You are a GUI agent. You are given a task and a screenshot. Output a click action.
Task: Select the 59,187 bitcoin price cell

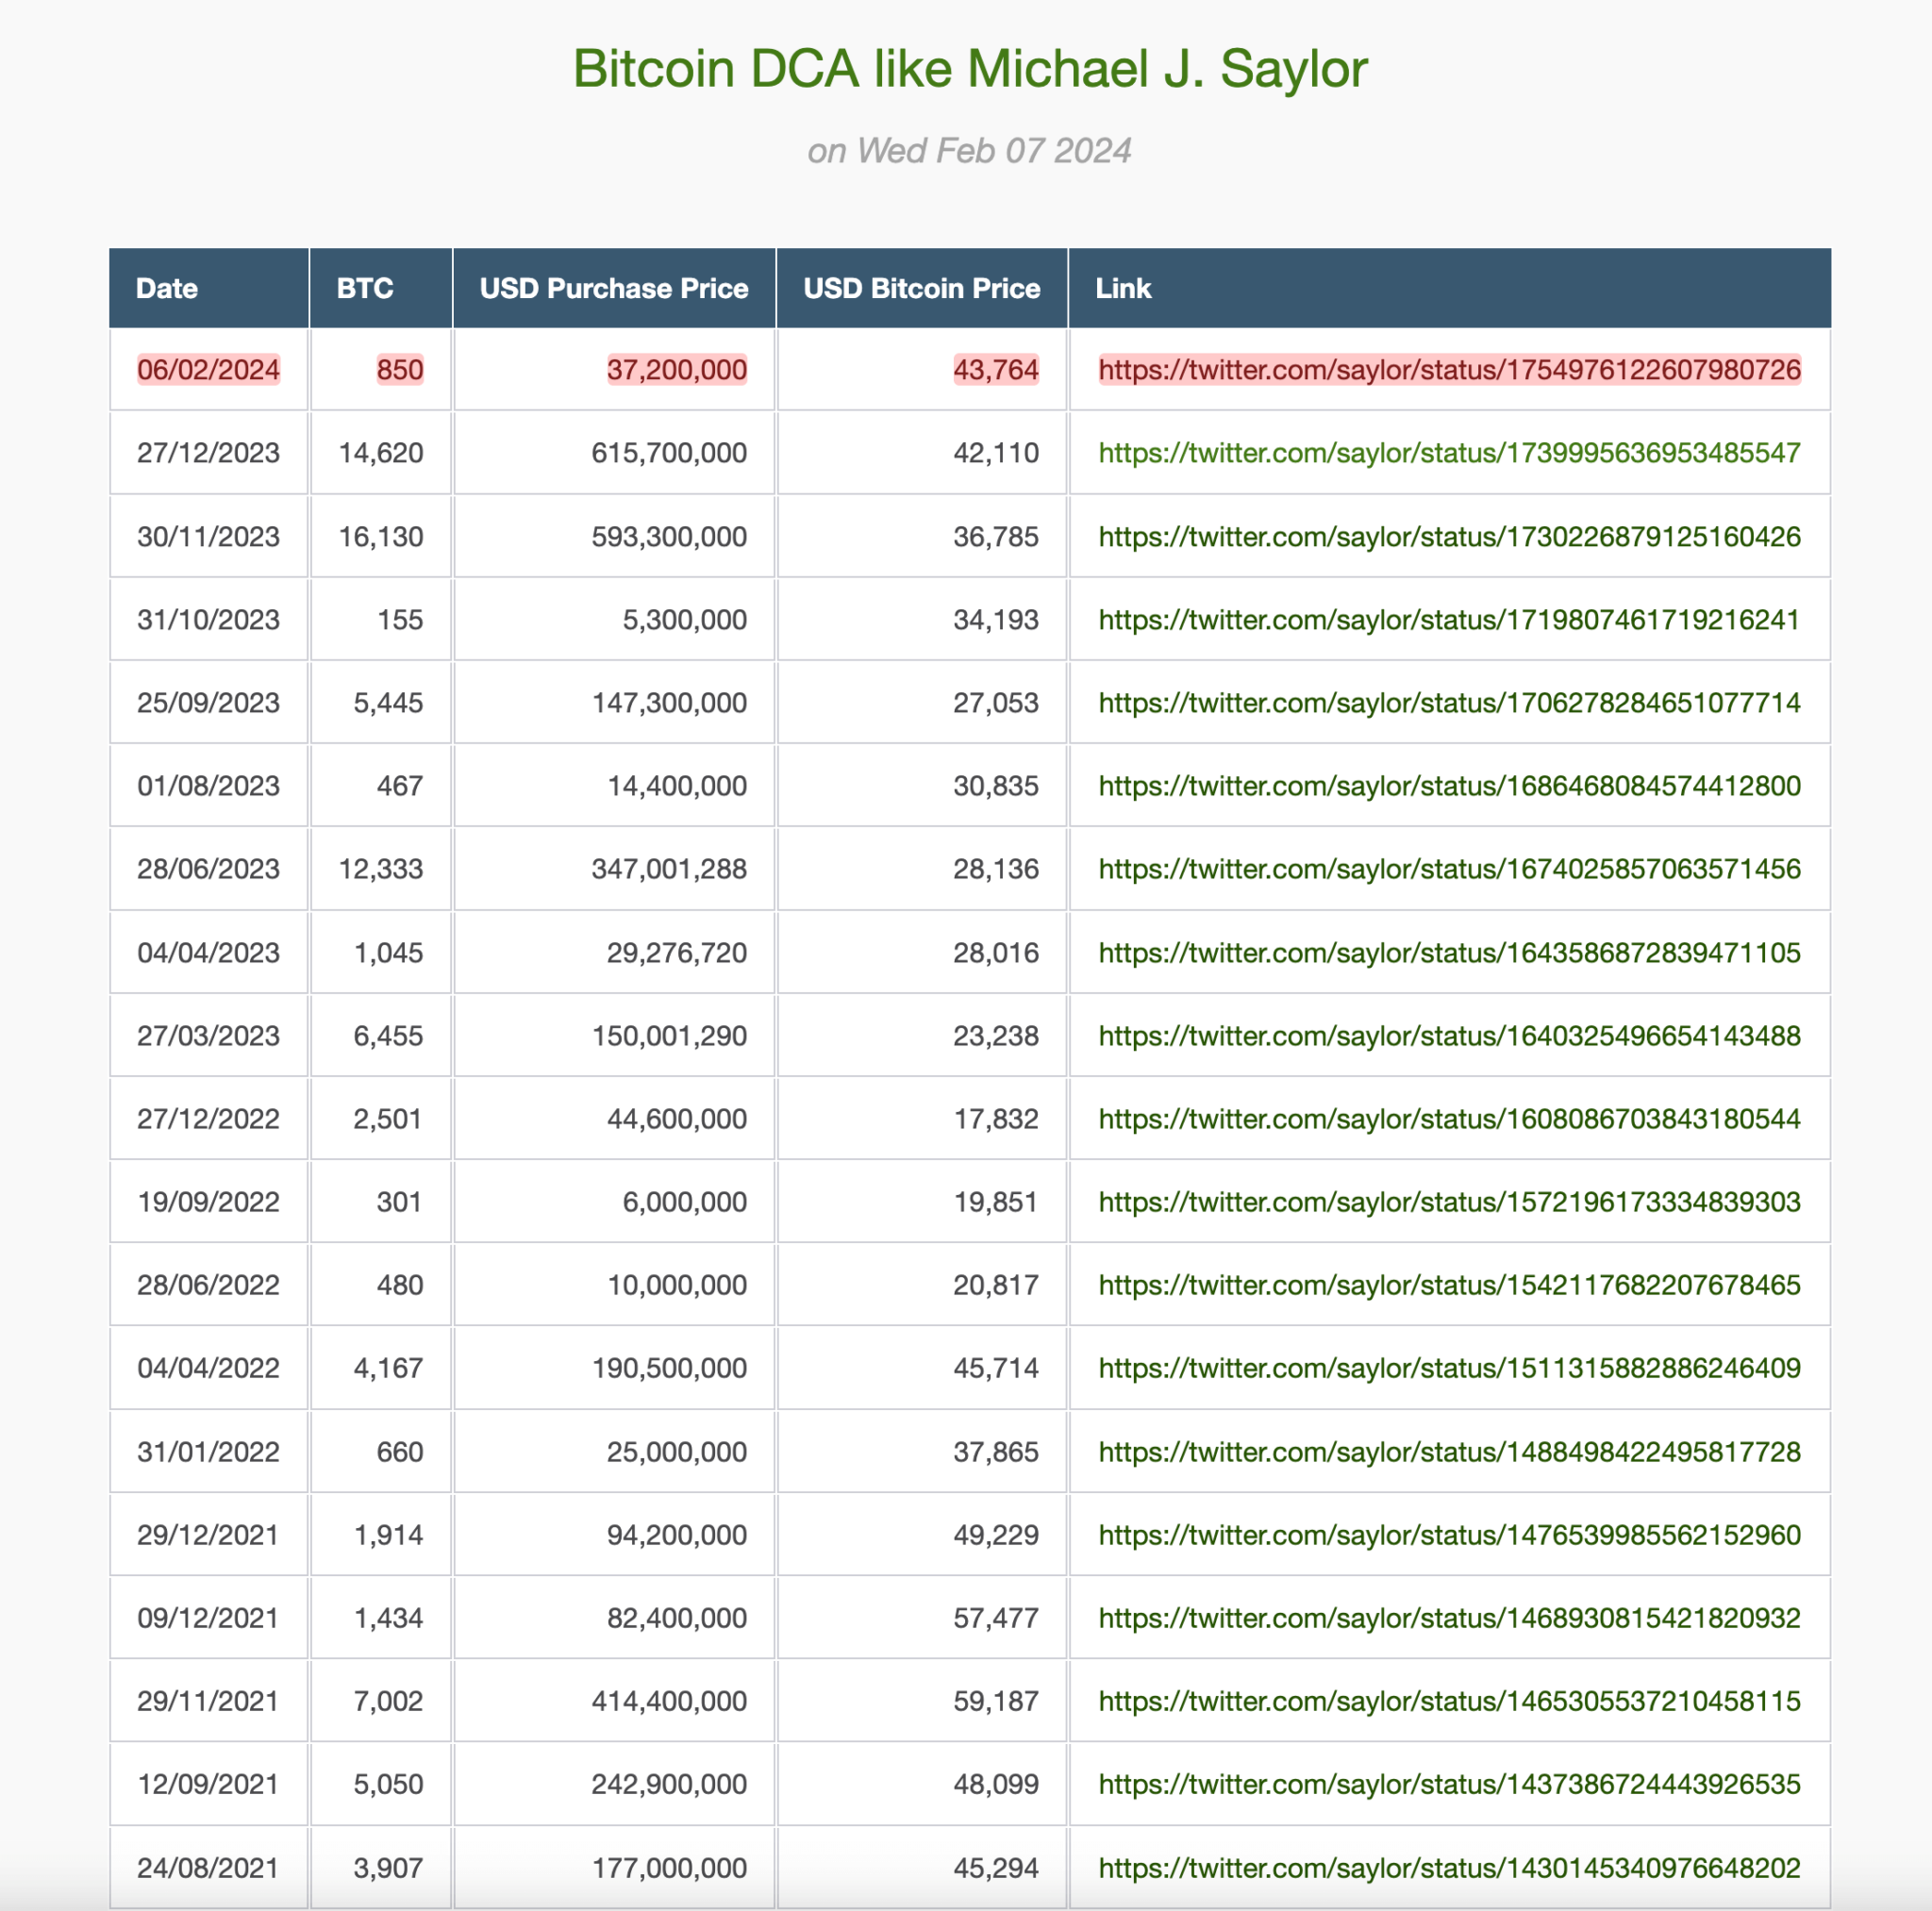(922, 1701)
